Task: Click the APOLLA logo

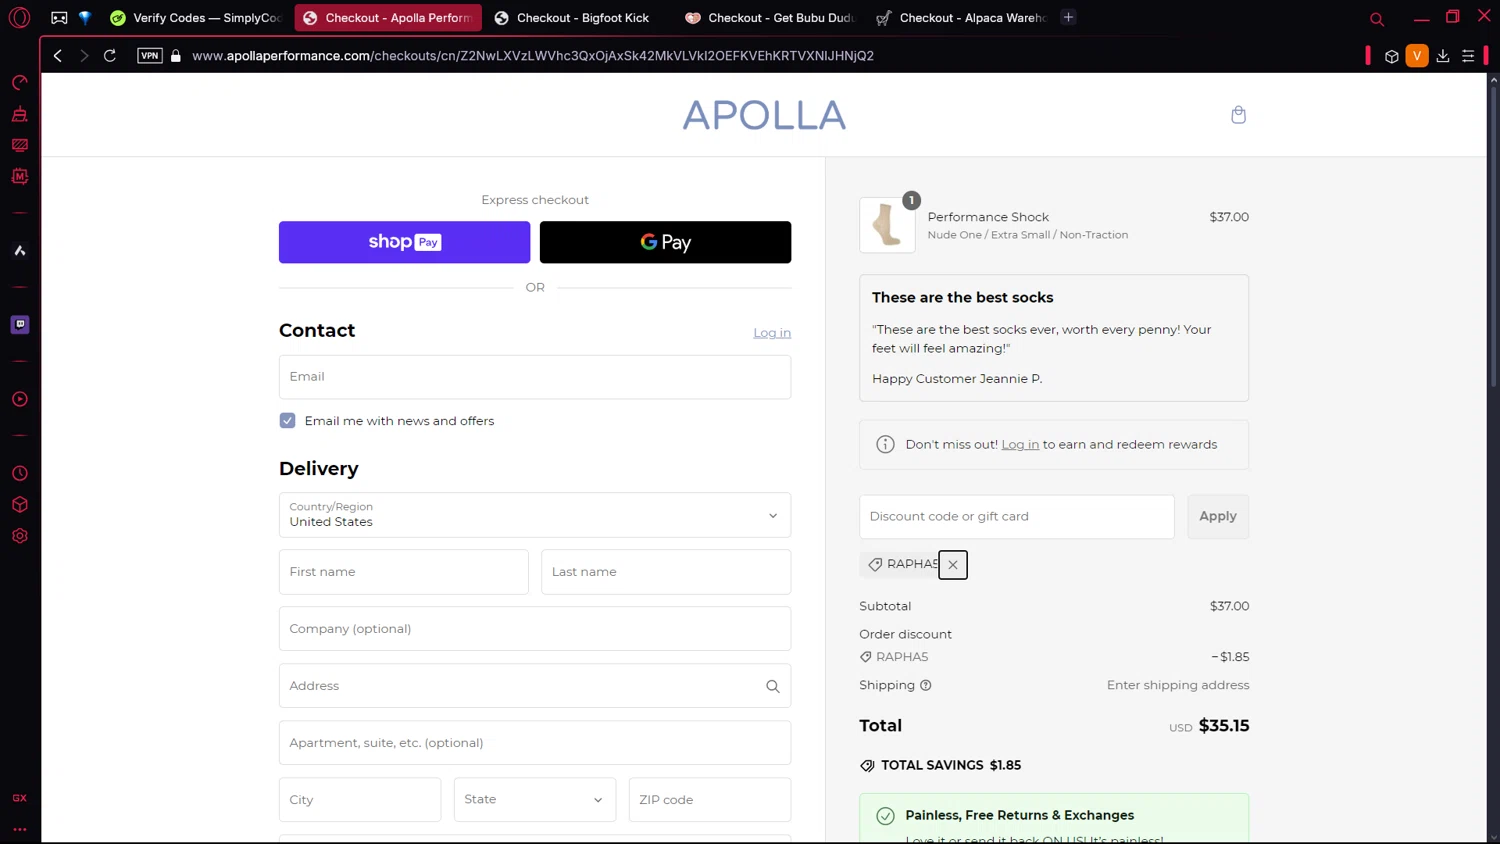Action: [764, 115]
